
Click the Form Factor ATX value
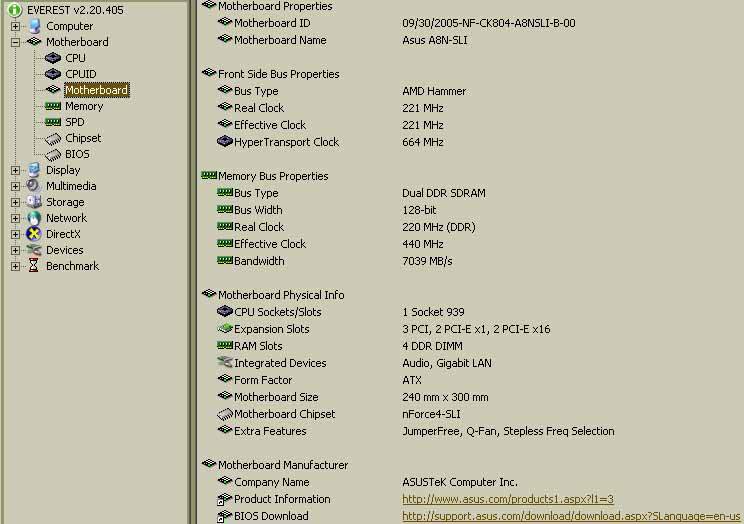tap(412, 380)
